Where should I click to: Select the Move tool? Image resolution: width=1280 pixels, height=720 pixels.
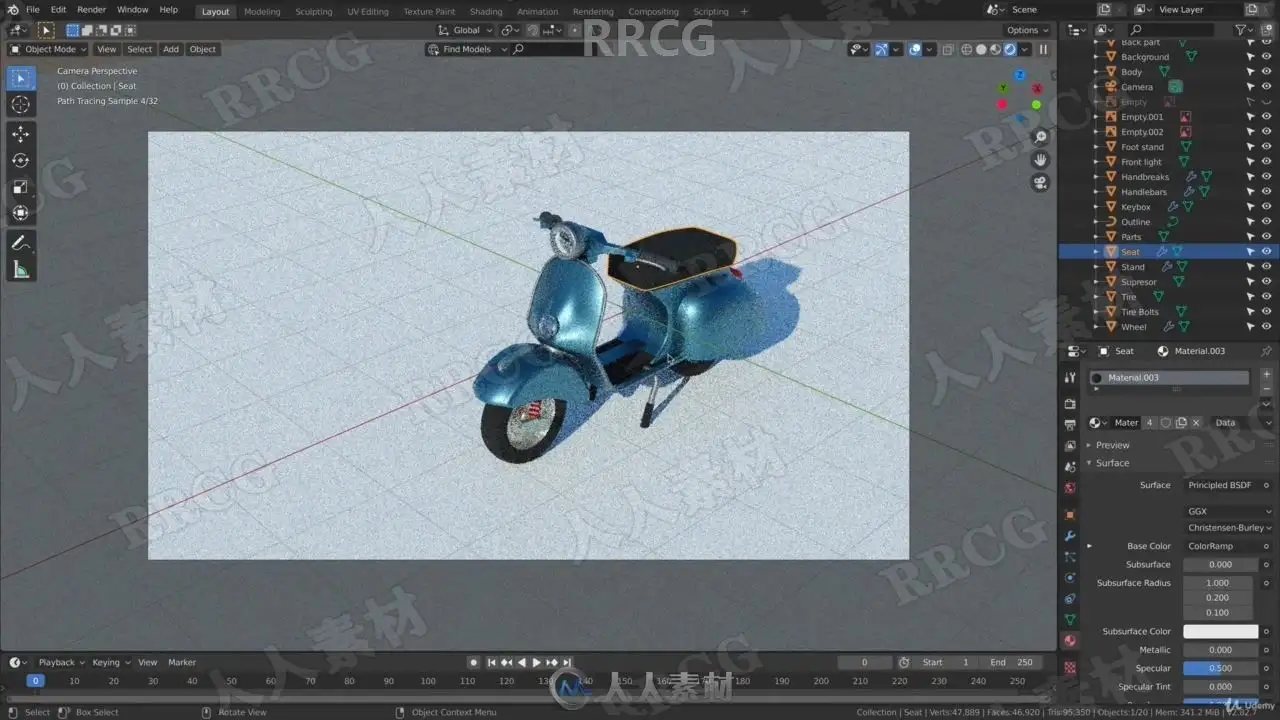pyautogui.click(x=21, y=134)
